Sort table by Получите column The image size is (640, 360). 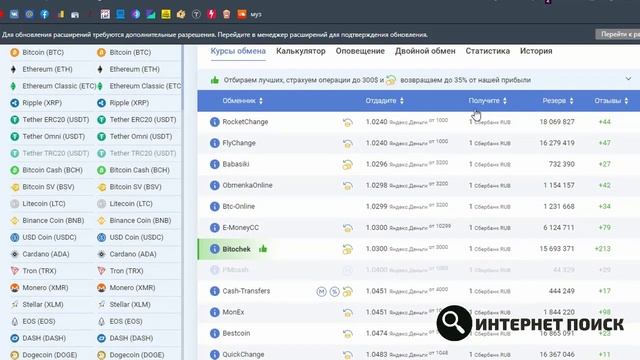[487, 101]
